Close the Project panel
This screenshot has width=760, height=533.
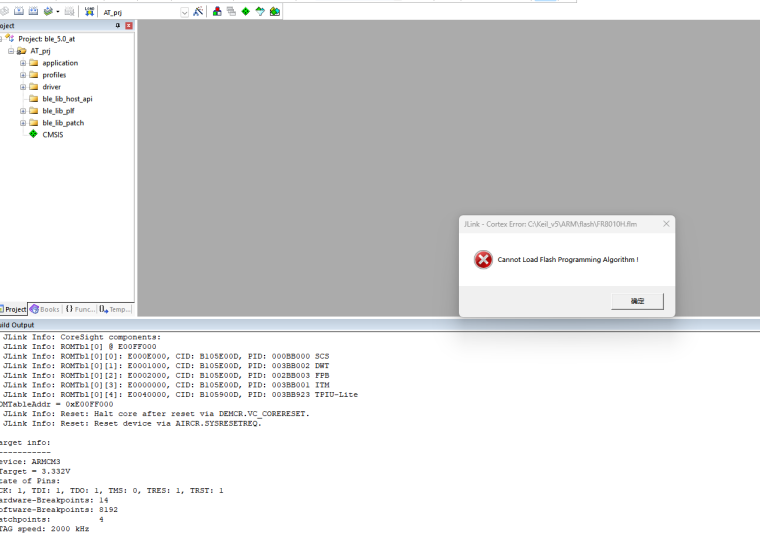129,26
